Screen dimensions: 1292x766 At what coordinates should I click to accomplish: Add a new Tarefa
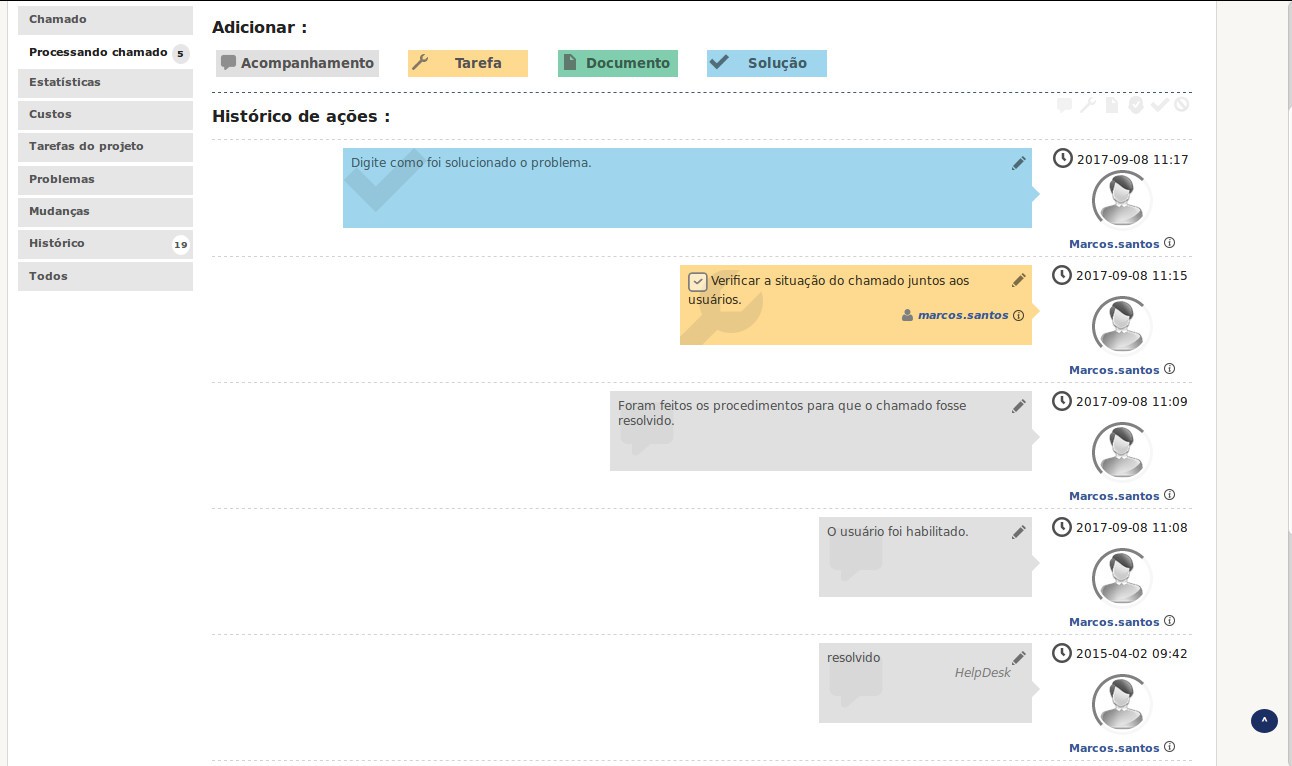click(468, 63)
